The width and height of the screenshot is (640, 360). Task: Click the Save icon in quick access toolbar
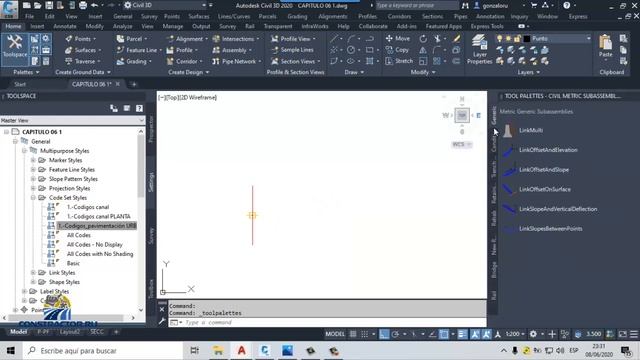[49, 5]
